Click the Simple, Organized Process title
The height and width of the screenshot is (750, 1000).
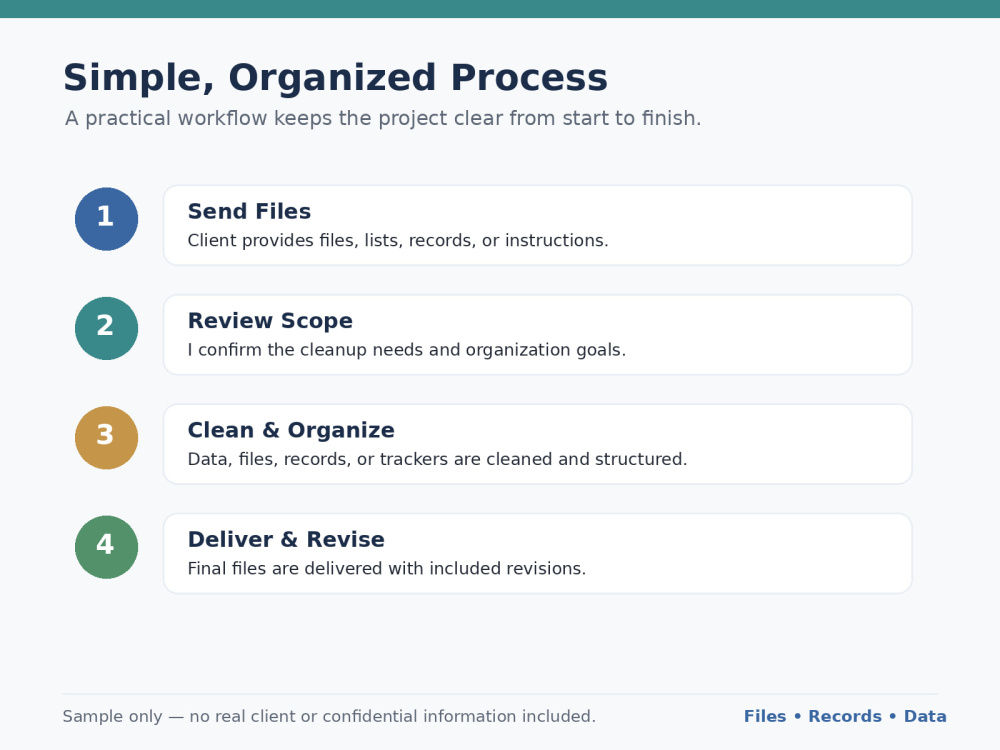(x=335, y=78)
